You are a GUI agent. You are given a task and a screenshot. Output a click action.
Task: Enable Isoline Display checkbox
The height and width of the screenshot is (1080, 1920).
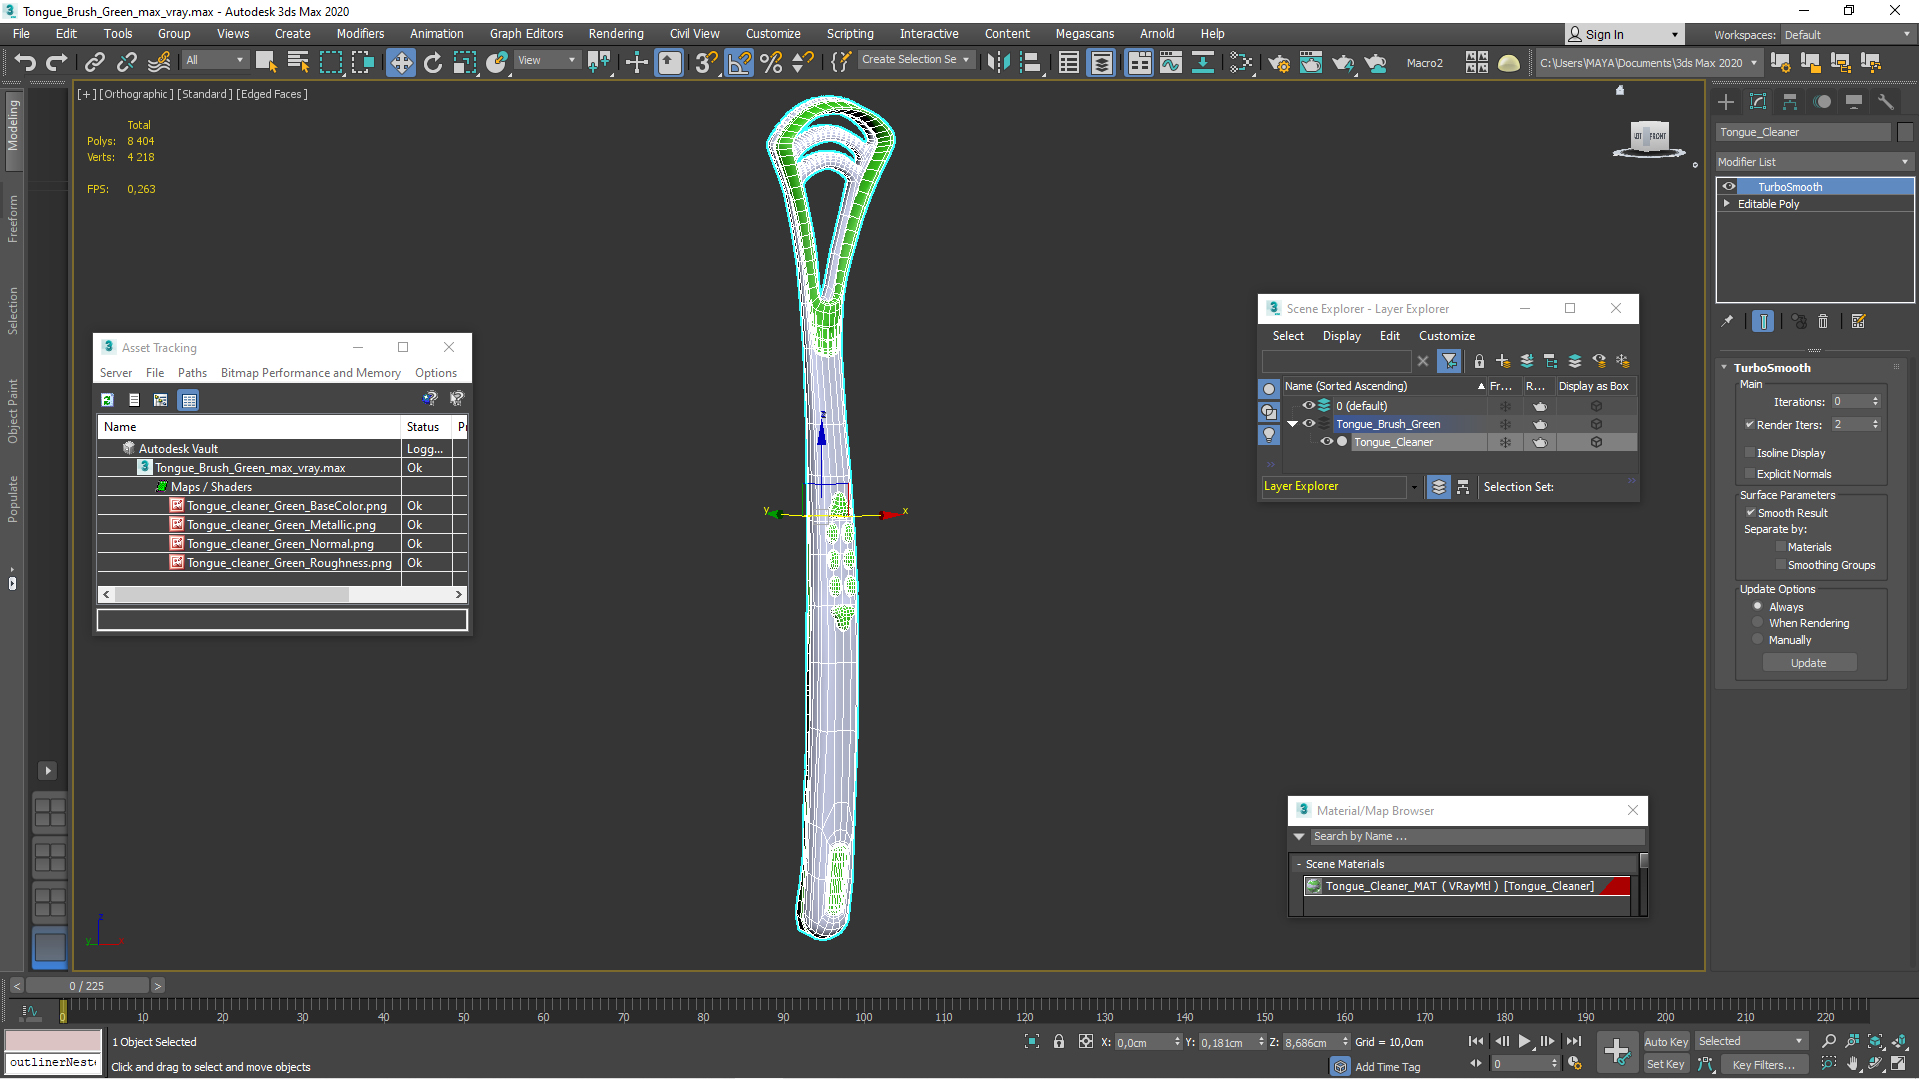point(1750,452)
